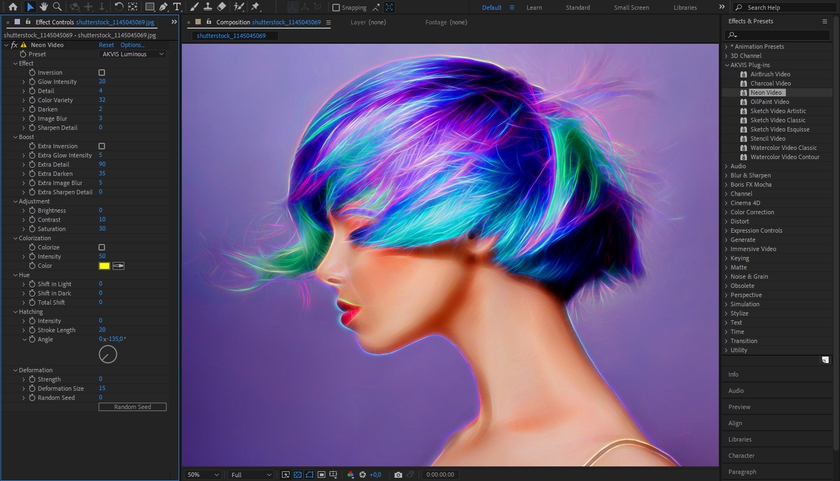Select the Brush tool
The width and height of the screenshot is (840, 481).
(x=194, y=7)
